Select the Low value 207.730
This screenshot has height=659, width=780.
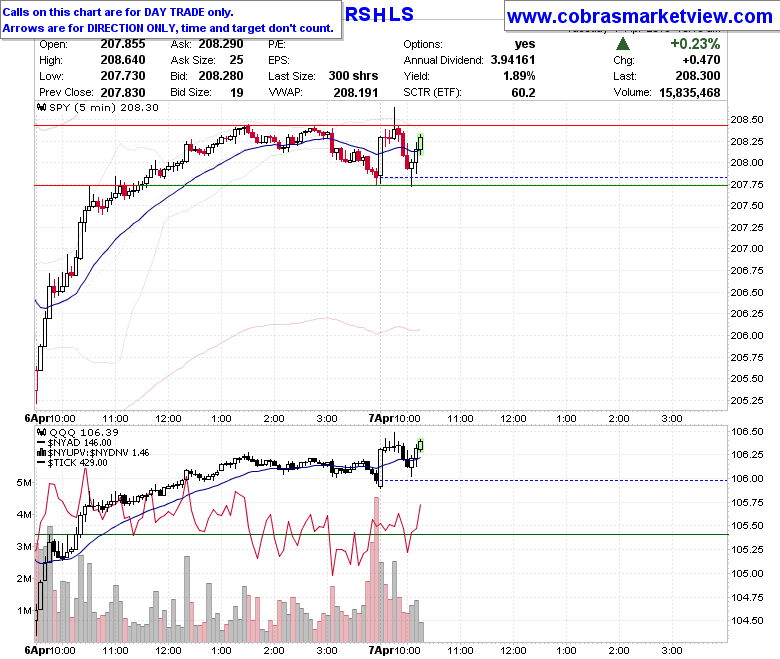pos(123,76)
